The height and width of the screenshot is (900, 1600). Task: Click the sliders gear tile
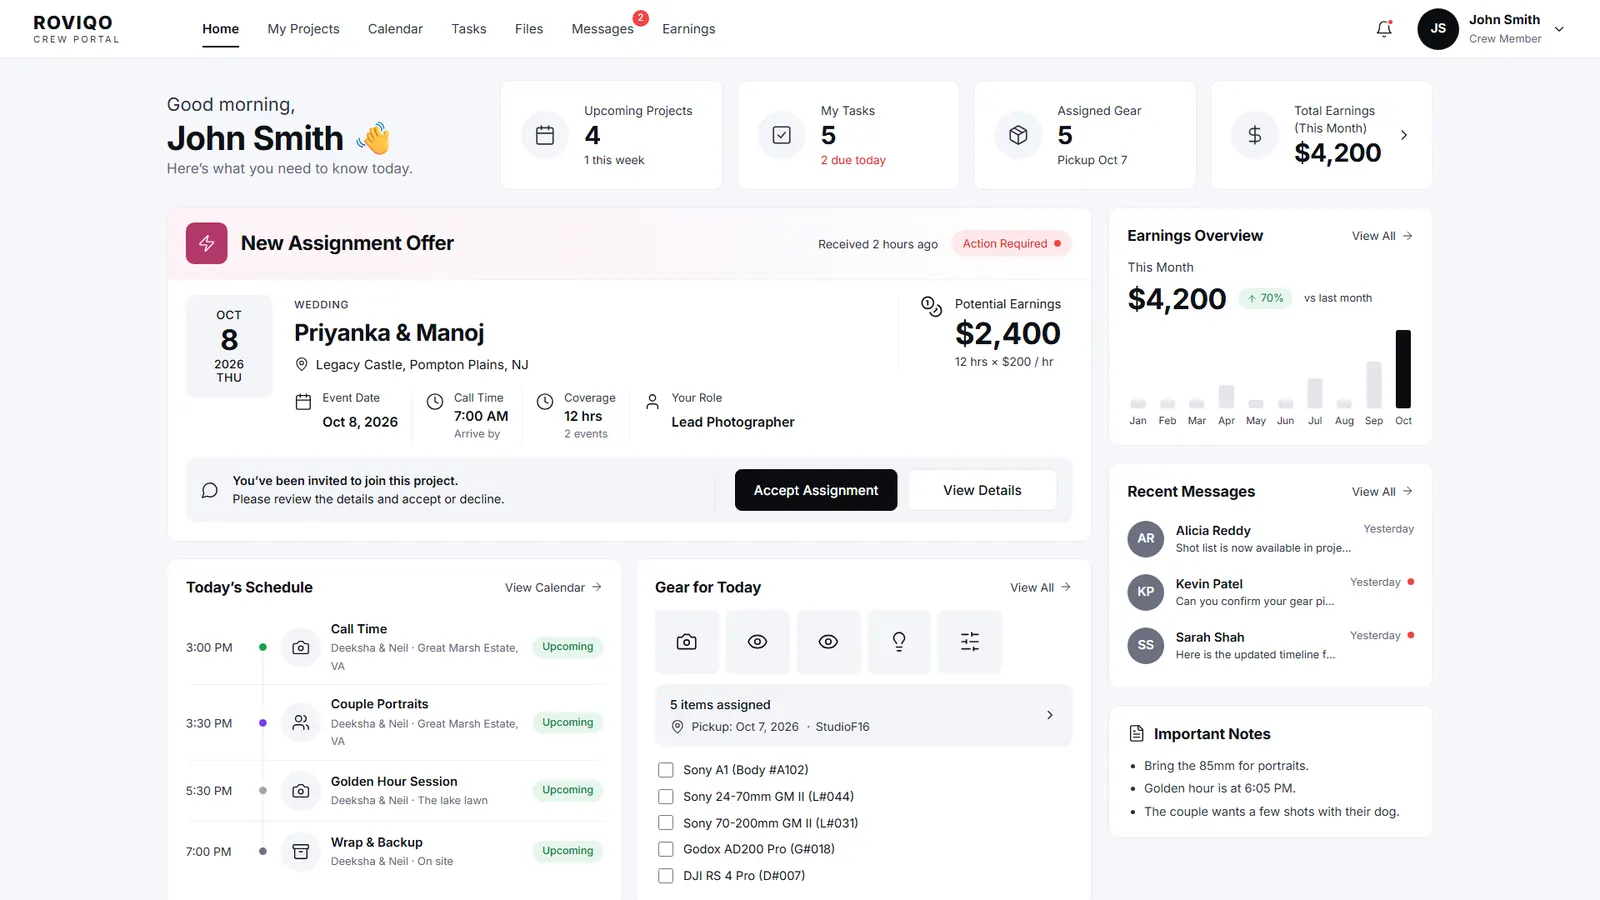(970, 642)
